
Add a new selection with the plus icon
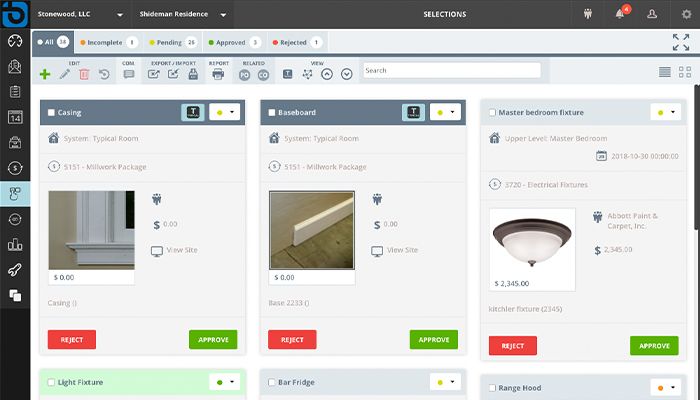click(45, 74)
